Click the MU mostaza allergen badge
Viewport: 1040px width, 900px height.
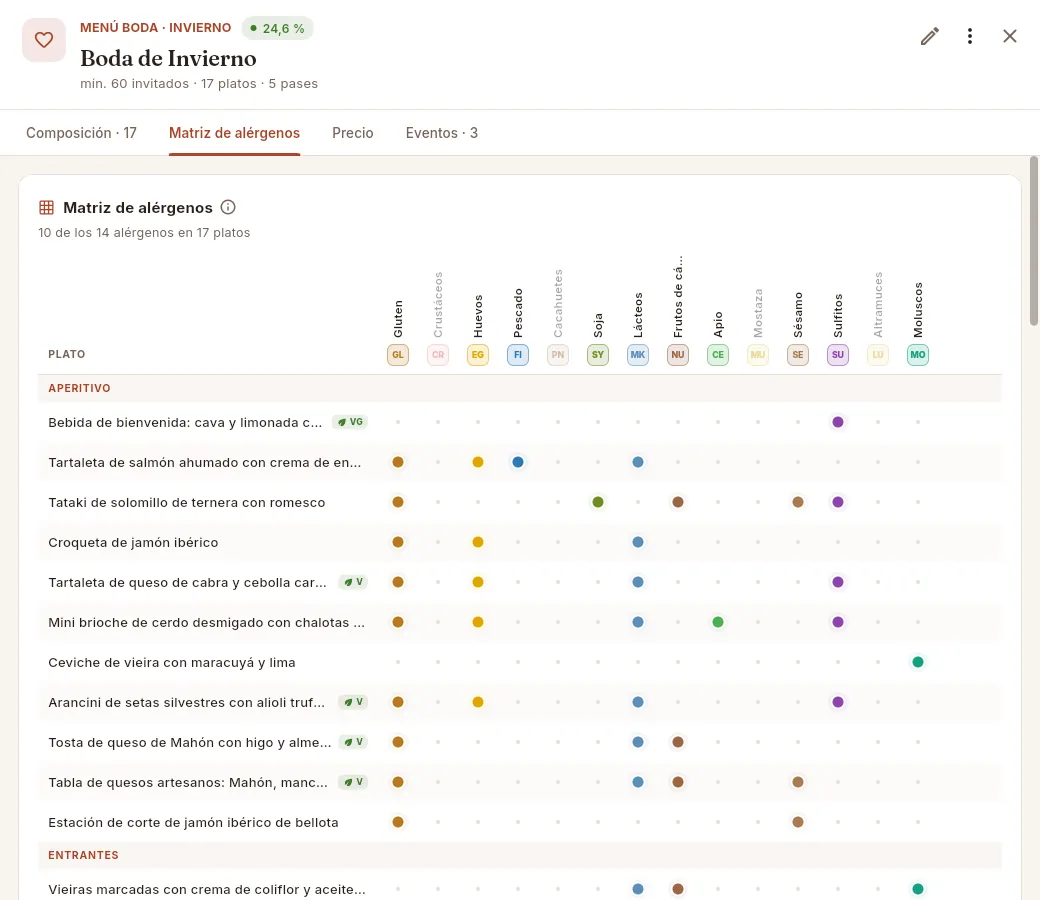tap(758, 355)
